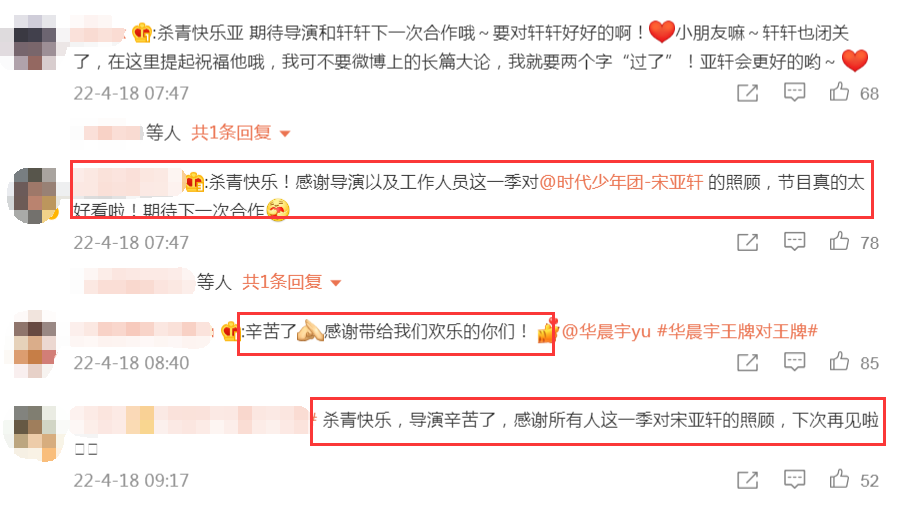Like the comment with 85 likes

click(x=839, y=362)
